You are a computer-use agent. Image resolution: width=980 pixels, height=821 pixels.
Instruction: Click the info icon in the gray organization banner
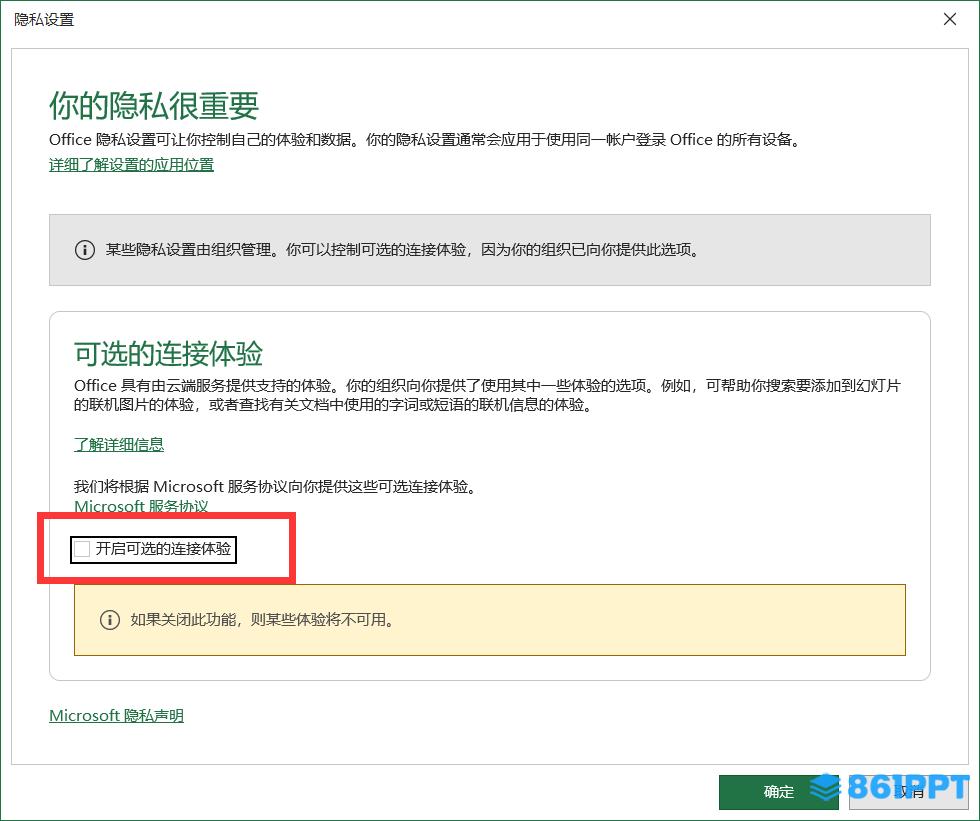point(84,250)
